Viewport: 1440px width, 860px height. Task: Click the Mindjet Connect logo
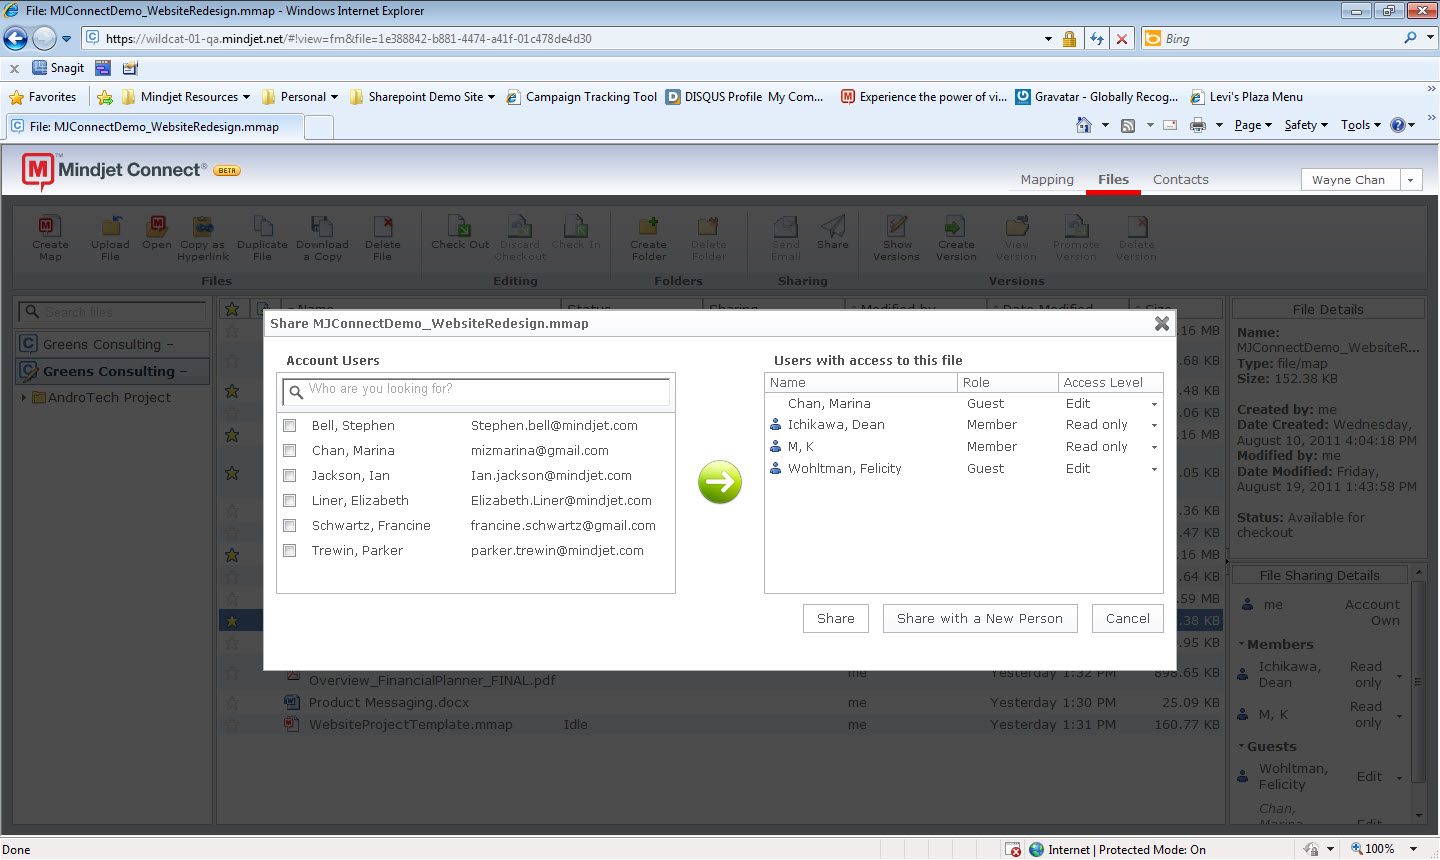(115, 170)
